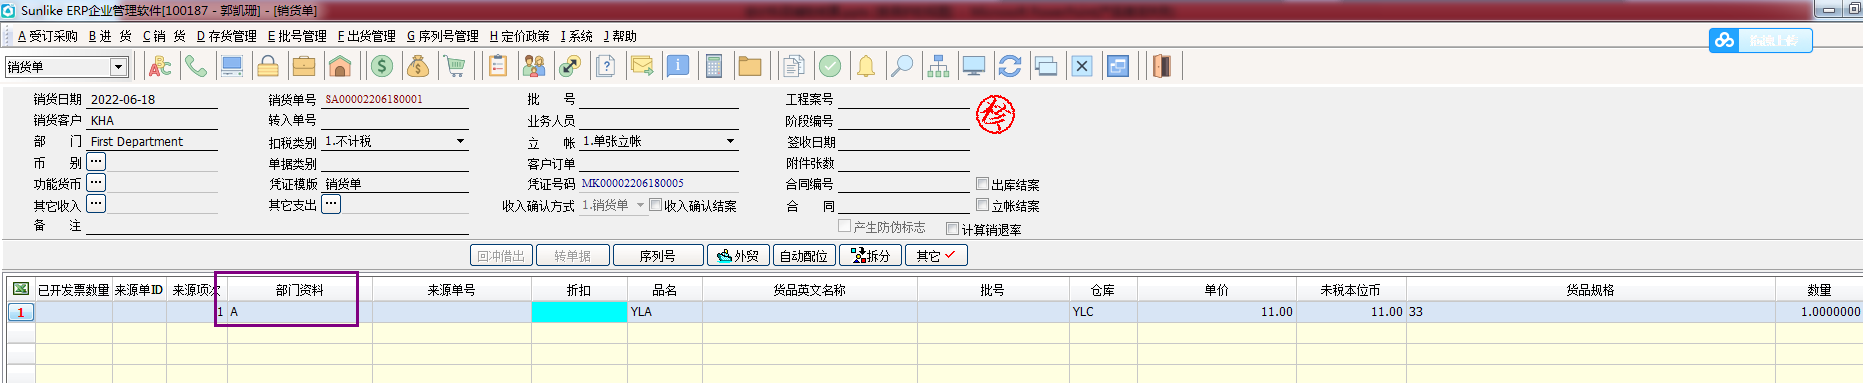Click the cascade windows toolbar icon
The image size is (1863, 383).
pyautogui.click(x=1046, y=67)
